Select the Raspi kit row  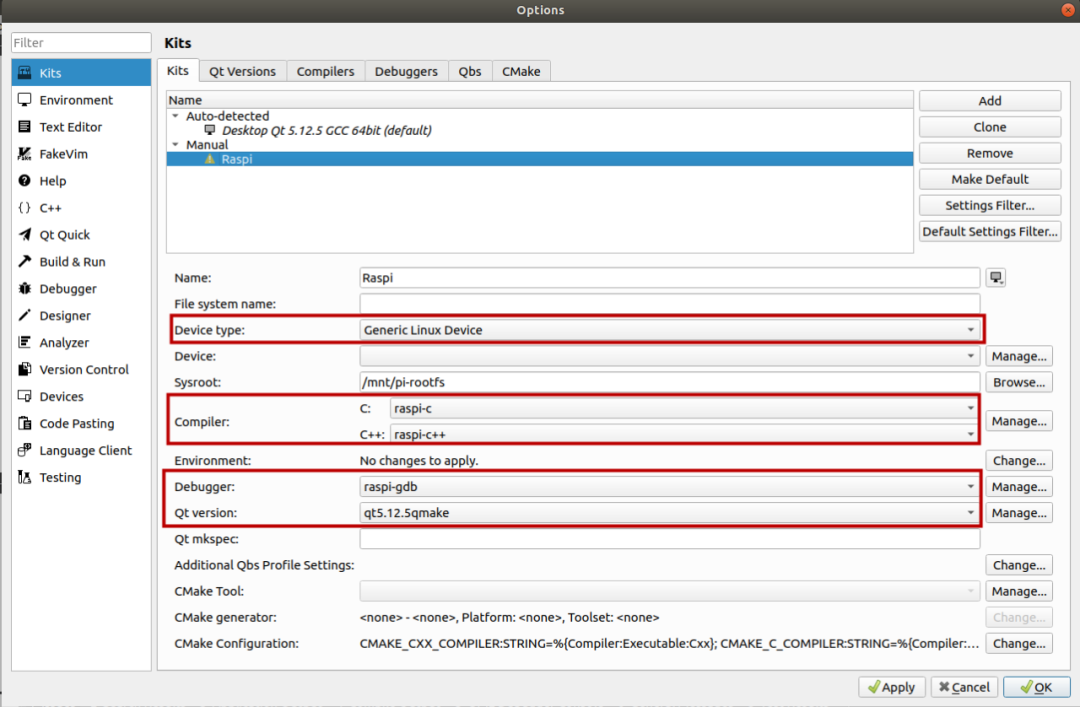(540, 159)
